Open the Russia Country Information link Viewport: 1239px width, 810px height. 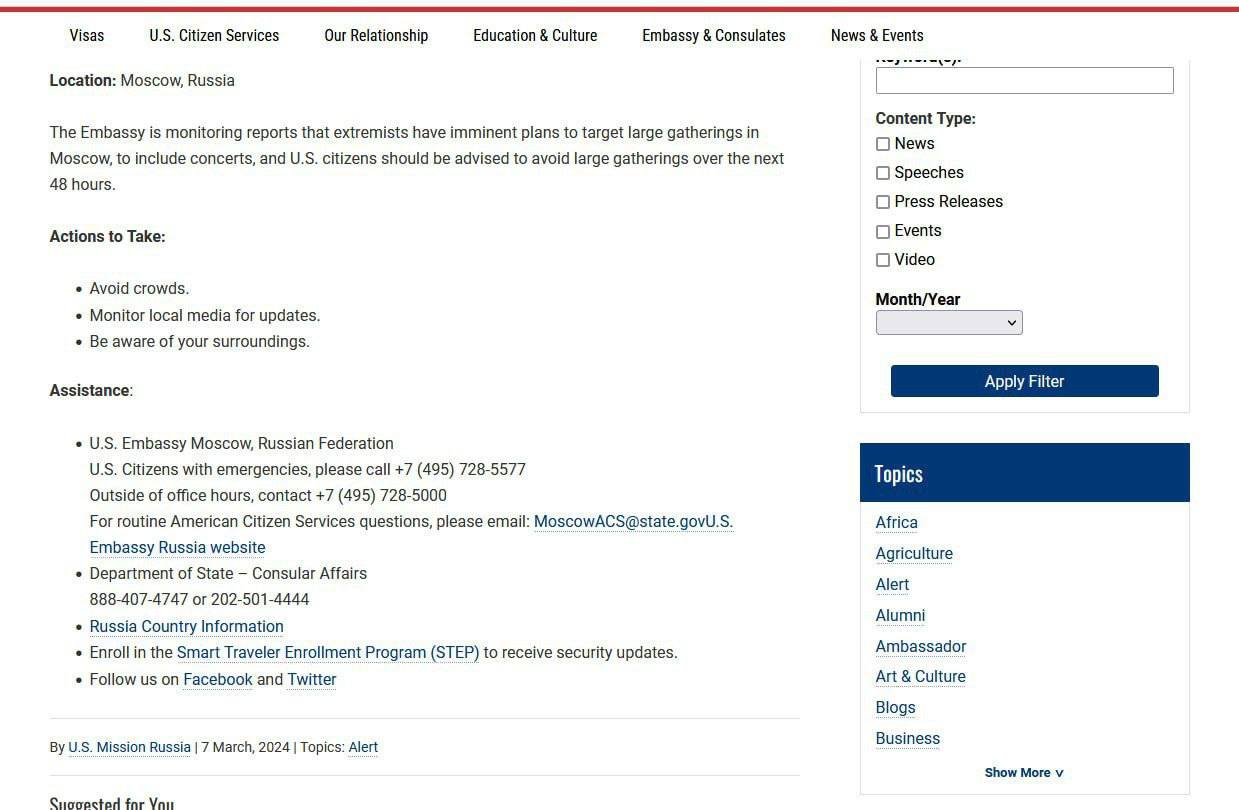pos(186,627)
